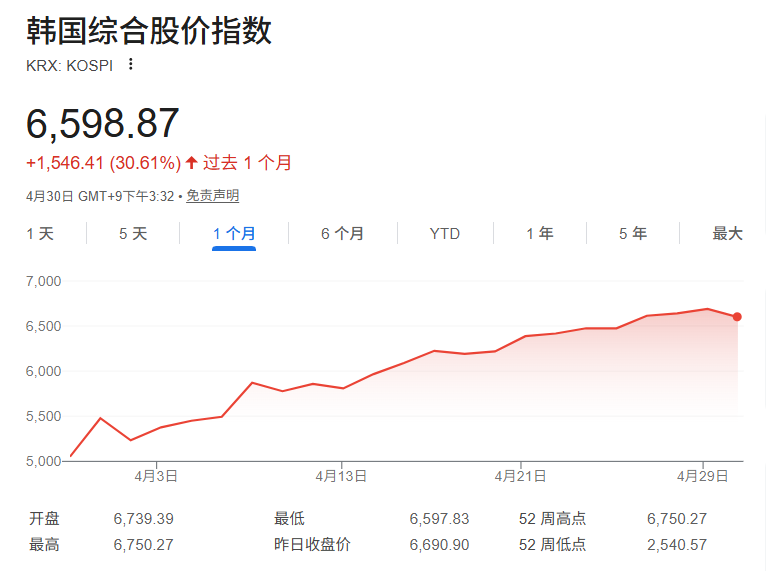Click the 4月29日 date axis label
The width and height of the screenshot is (766, 571).
click(703, 477)
